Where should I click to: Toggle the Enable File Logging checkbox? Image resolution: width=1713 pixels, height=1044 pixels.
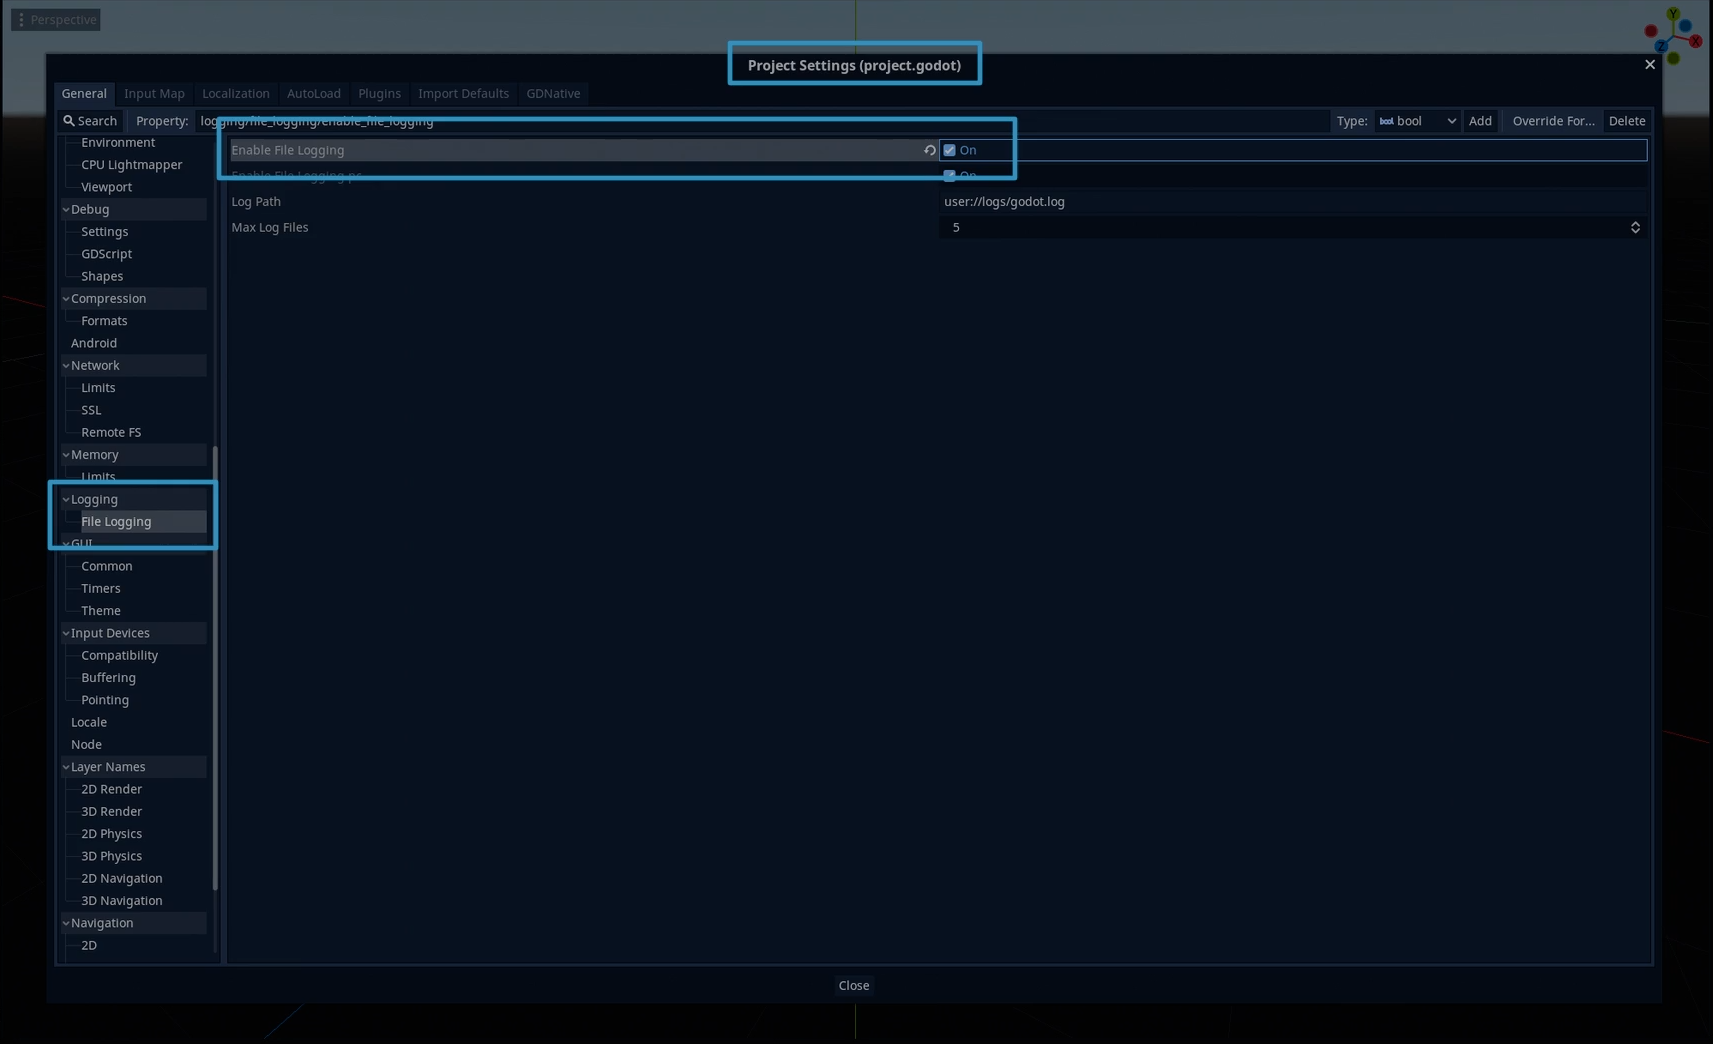coord(950,150)
